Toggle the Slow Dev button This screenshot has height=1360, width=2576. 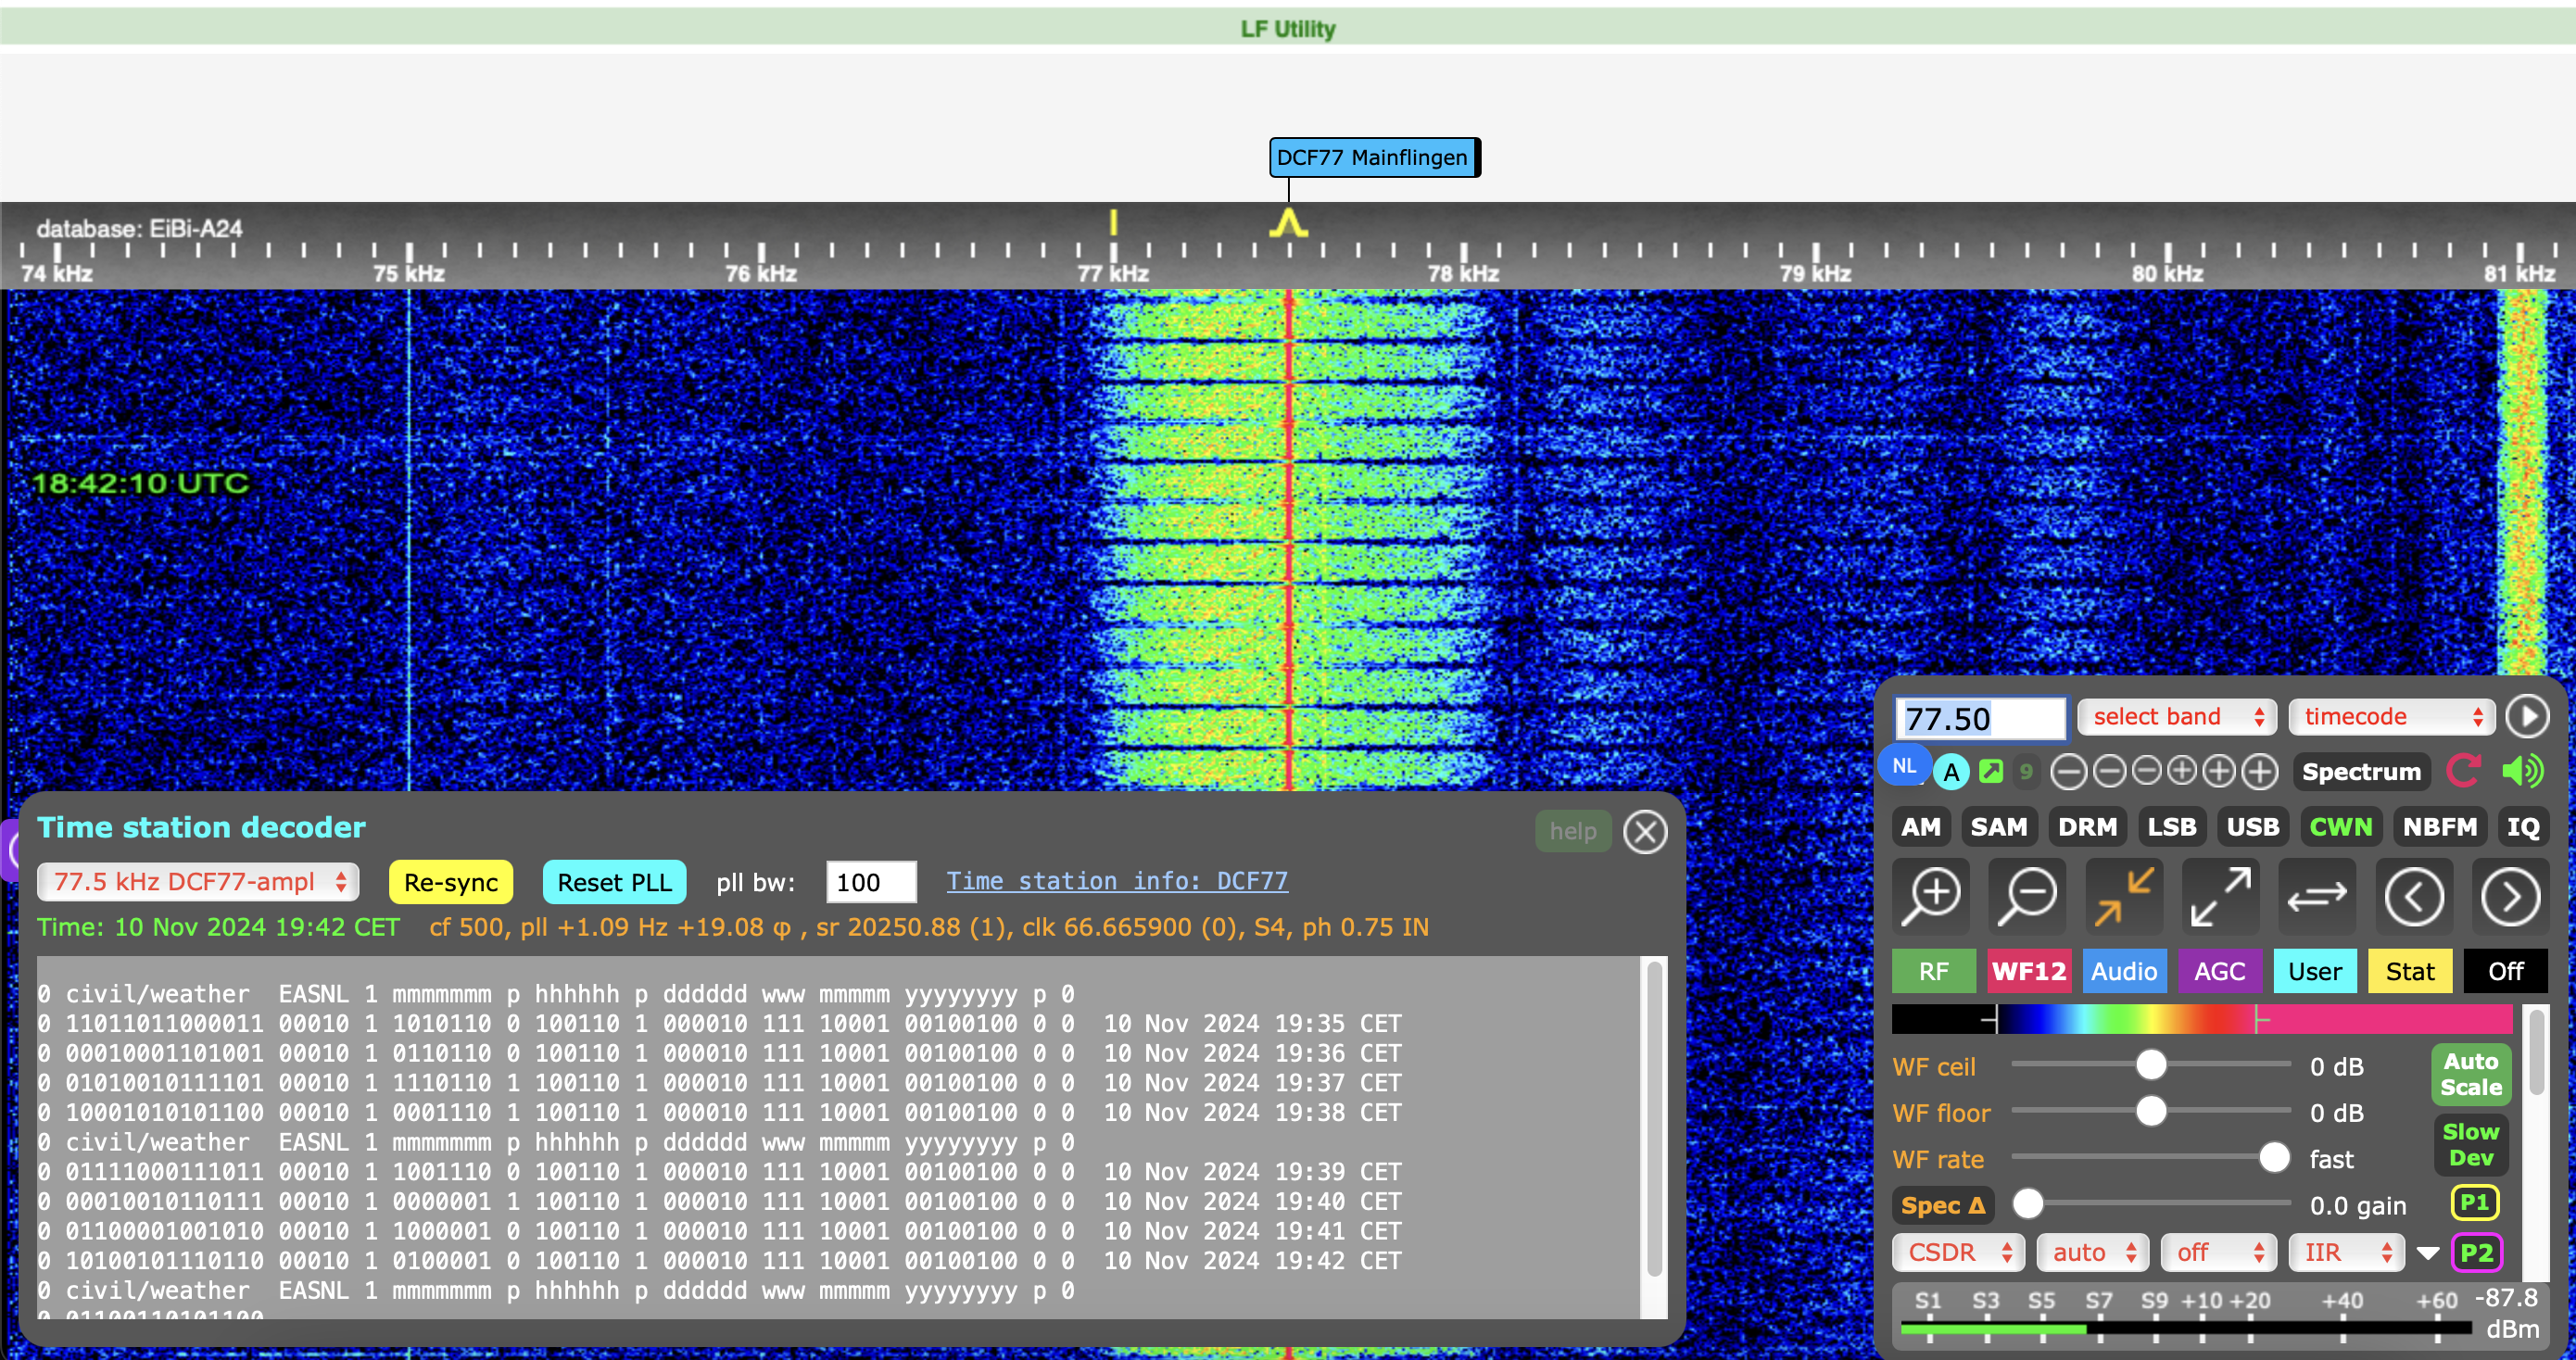2470,1144
